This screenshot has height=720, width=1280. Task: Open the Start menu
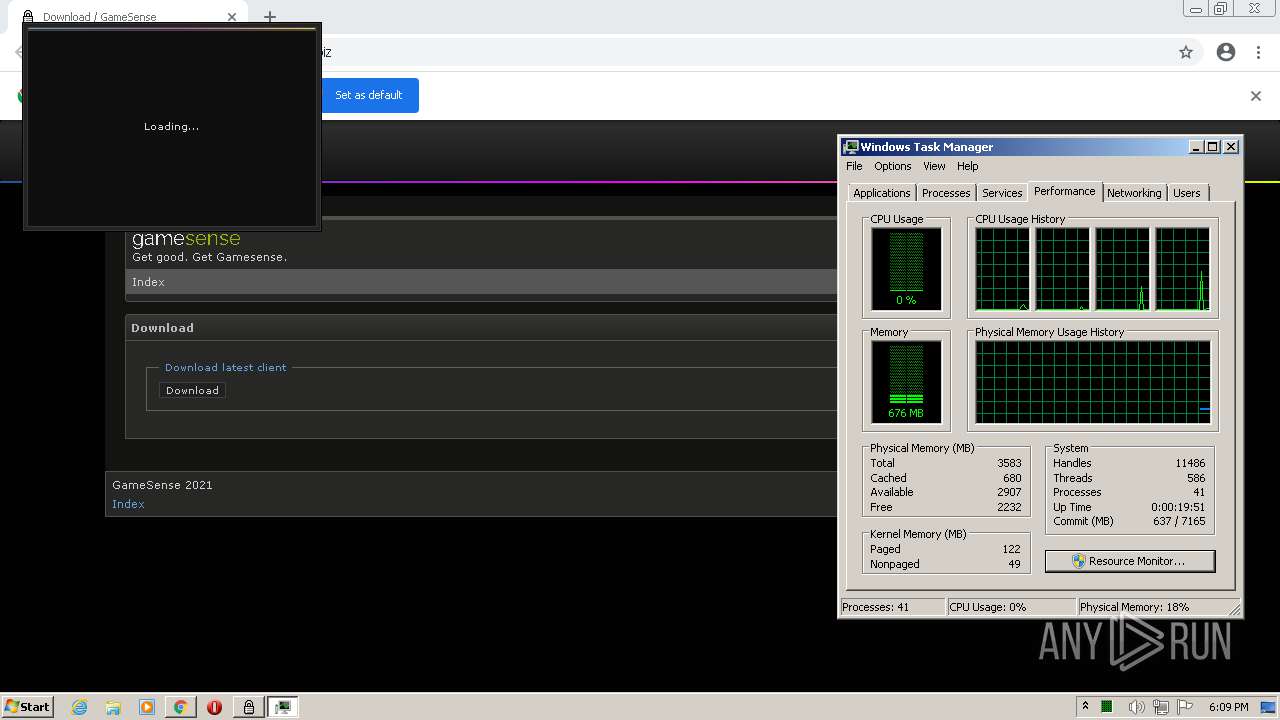coord(27,707)
